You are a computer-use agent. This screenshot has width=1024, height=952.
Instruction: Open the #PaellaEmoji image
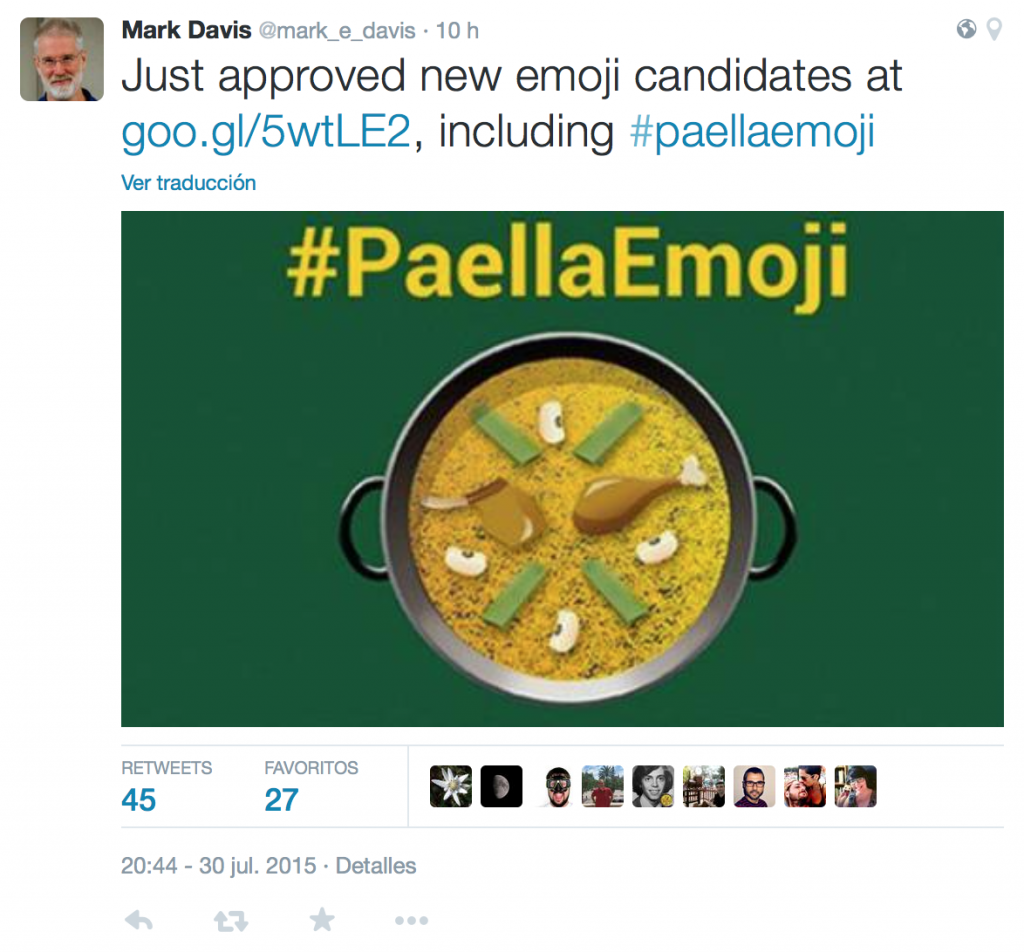(x=562, y=468)
